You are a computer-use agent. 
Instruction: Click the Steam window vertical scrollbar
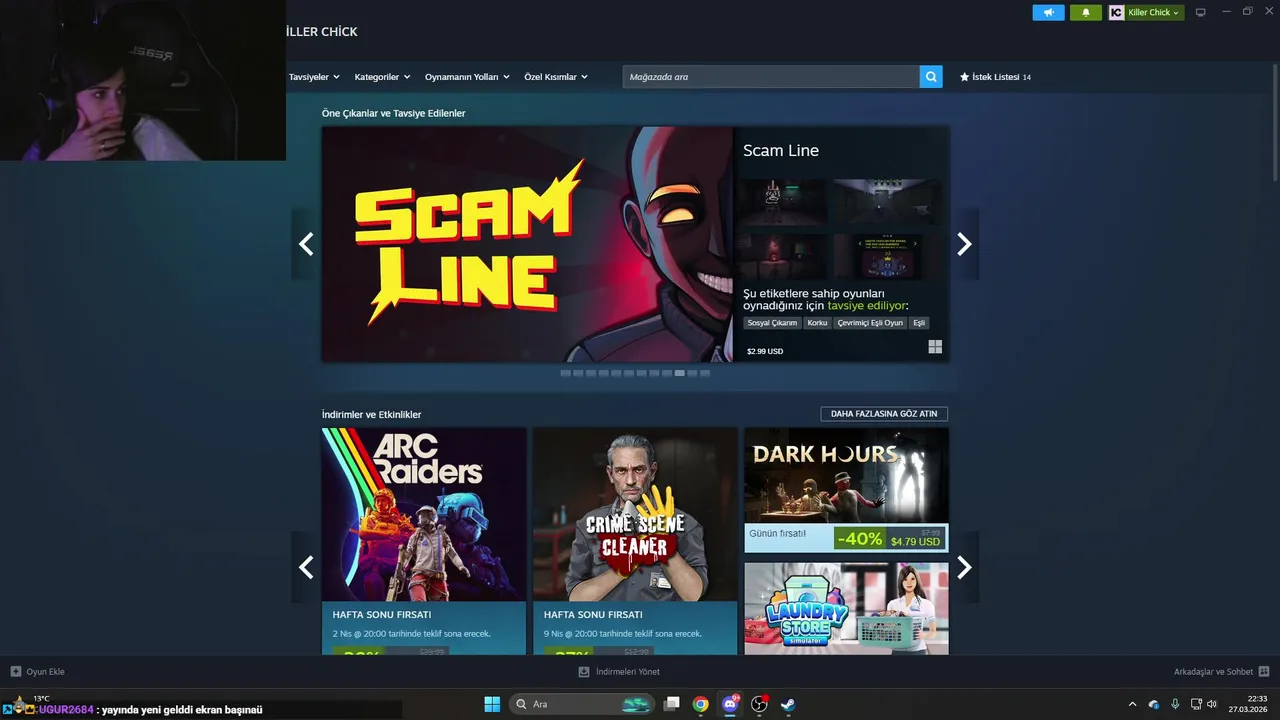click(1274, 120)
